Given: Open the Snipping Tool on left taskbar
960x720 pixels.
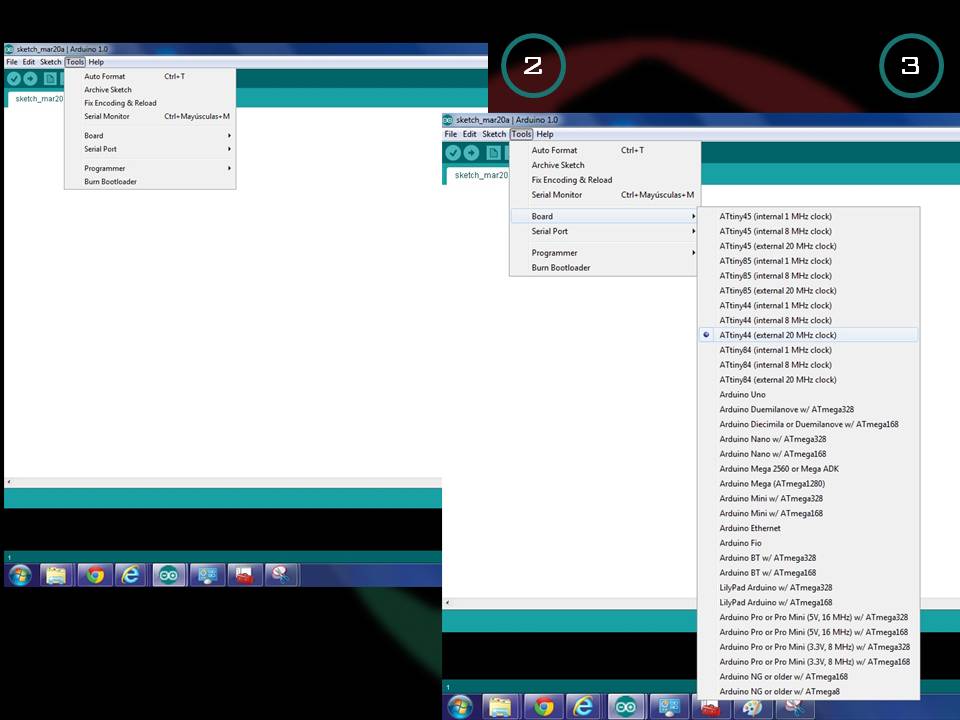Looking at the screenshot, I should (281, 575).
